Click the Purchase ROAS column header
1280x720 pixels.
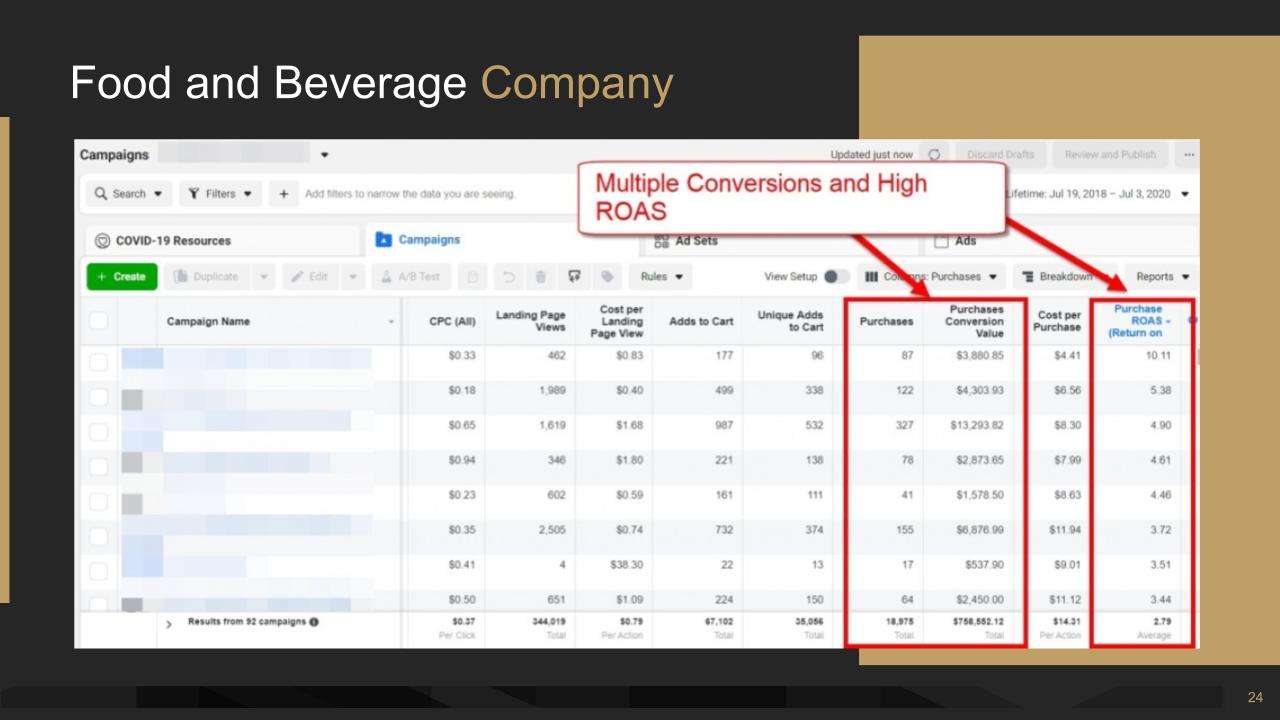click(x=1135, y=321)
